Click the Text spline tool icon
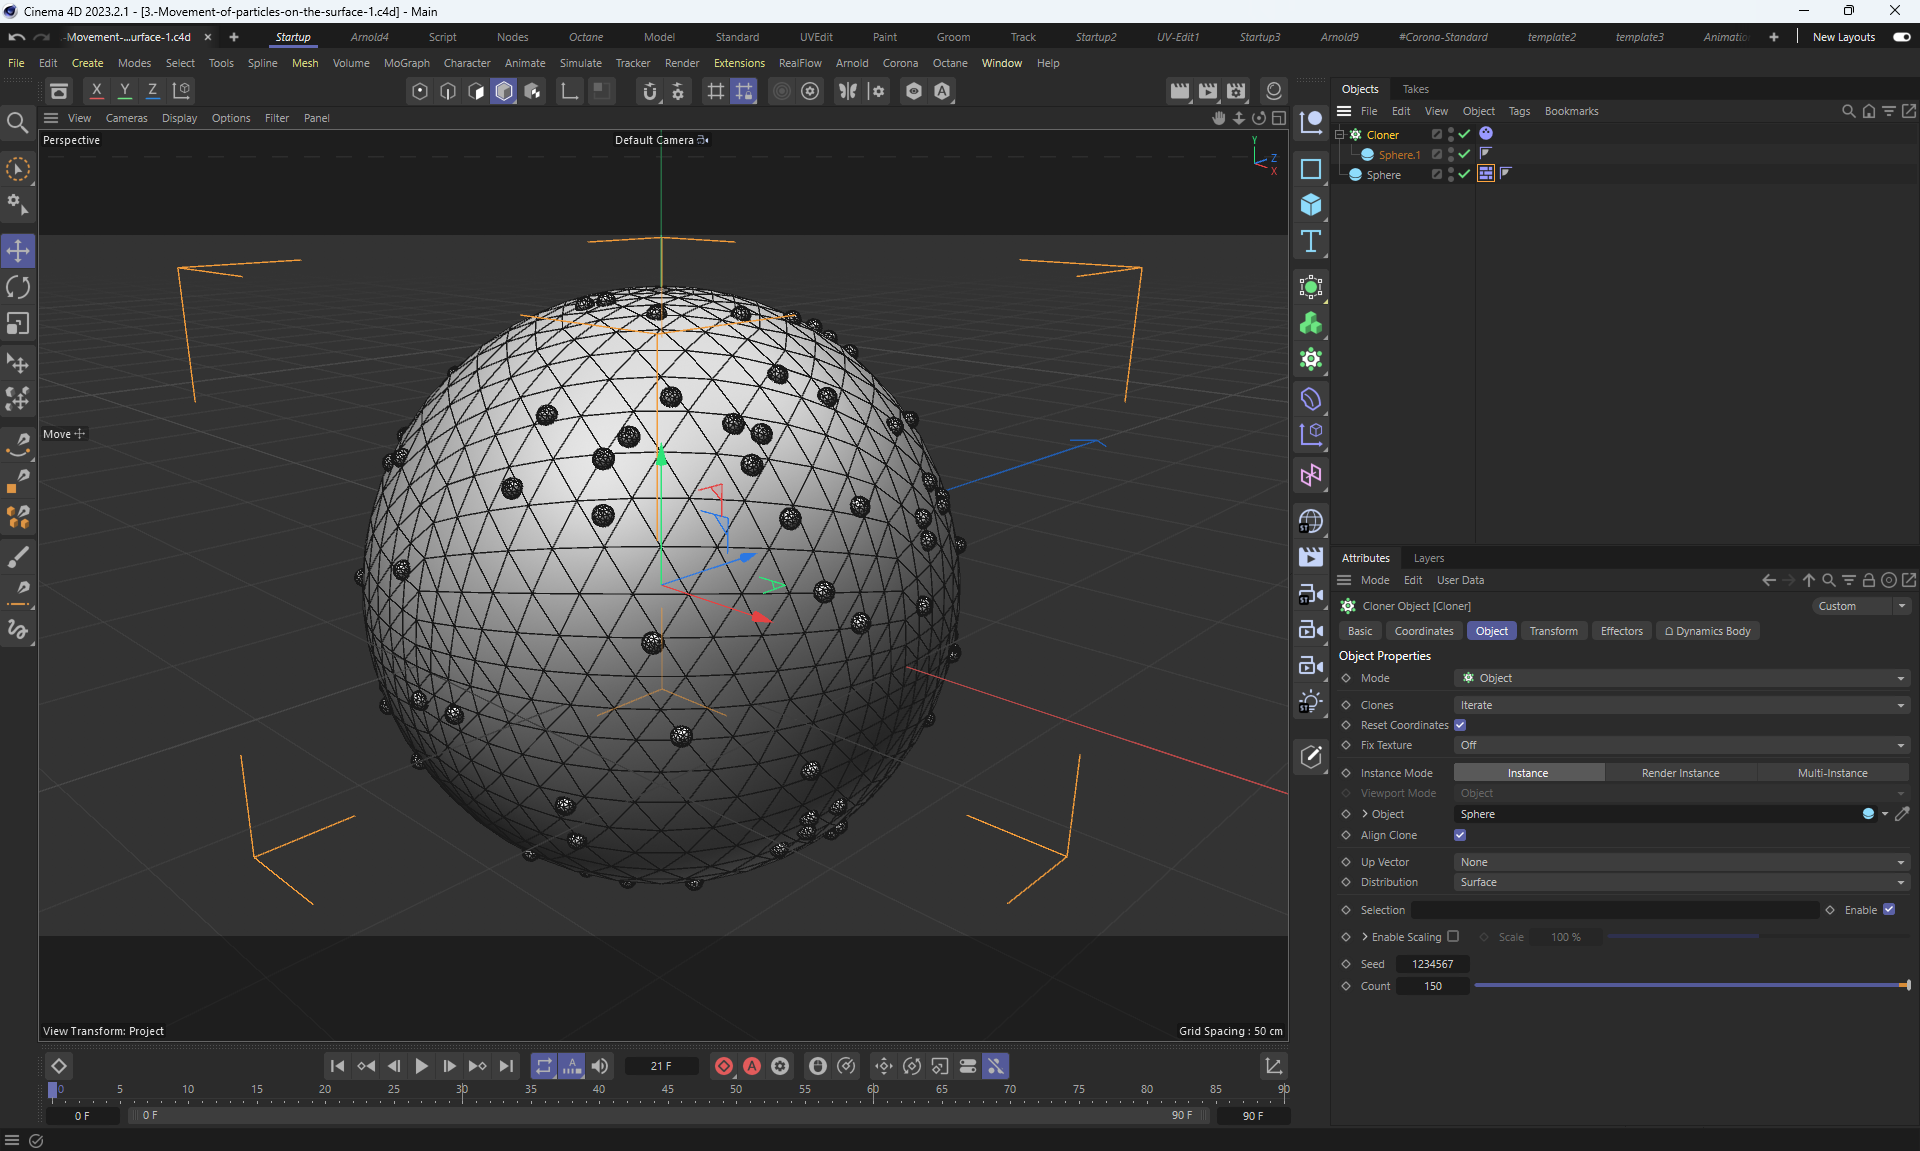 click(x=1310, y=241)
